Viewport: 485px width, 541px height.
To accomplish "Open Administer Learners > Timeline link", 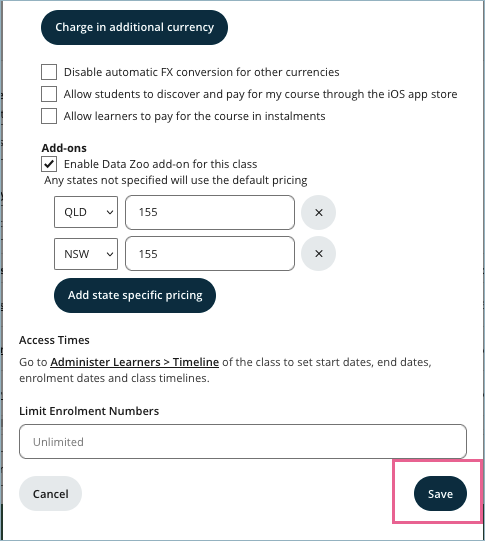I will [x=135, y=362].
